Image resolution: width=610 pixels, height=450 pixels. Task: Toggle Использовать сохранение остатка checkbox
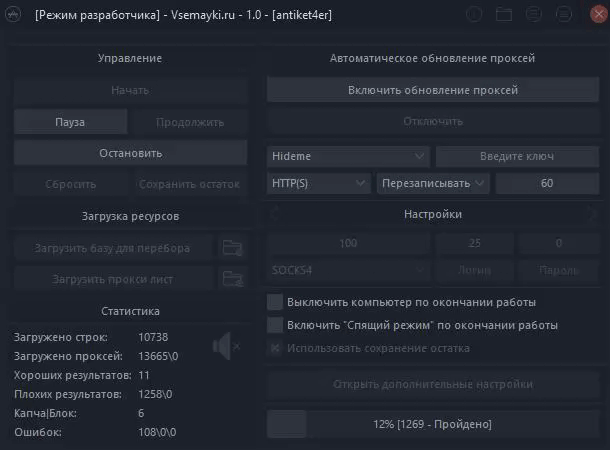point(275,348)
